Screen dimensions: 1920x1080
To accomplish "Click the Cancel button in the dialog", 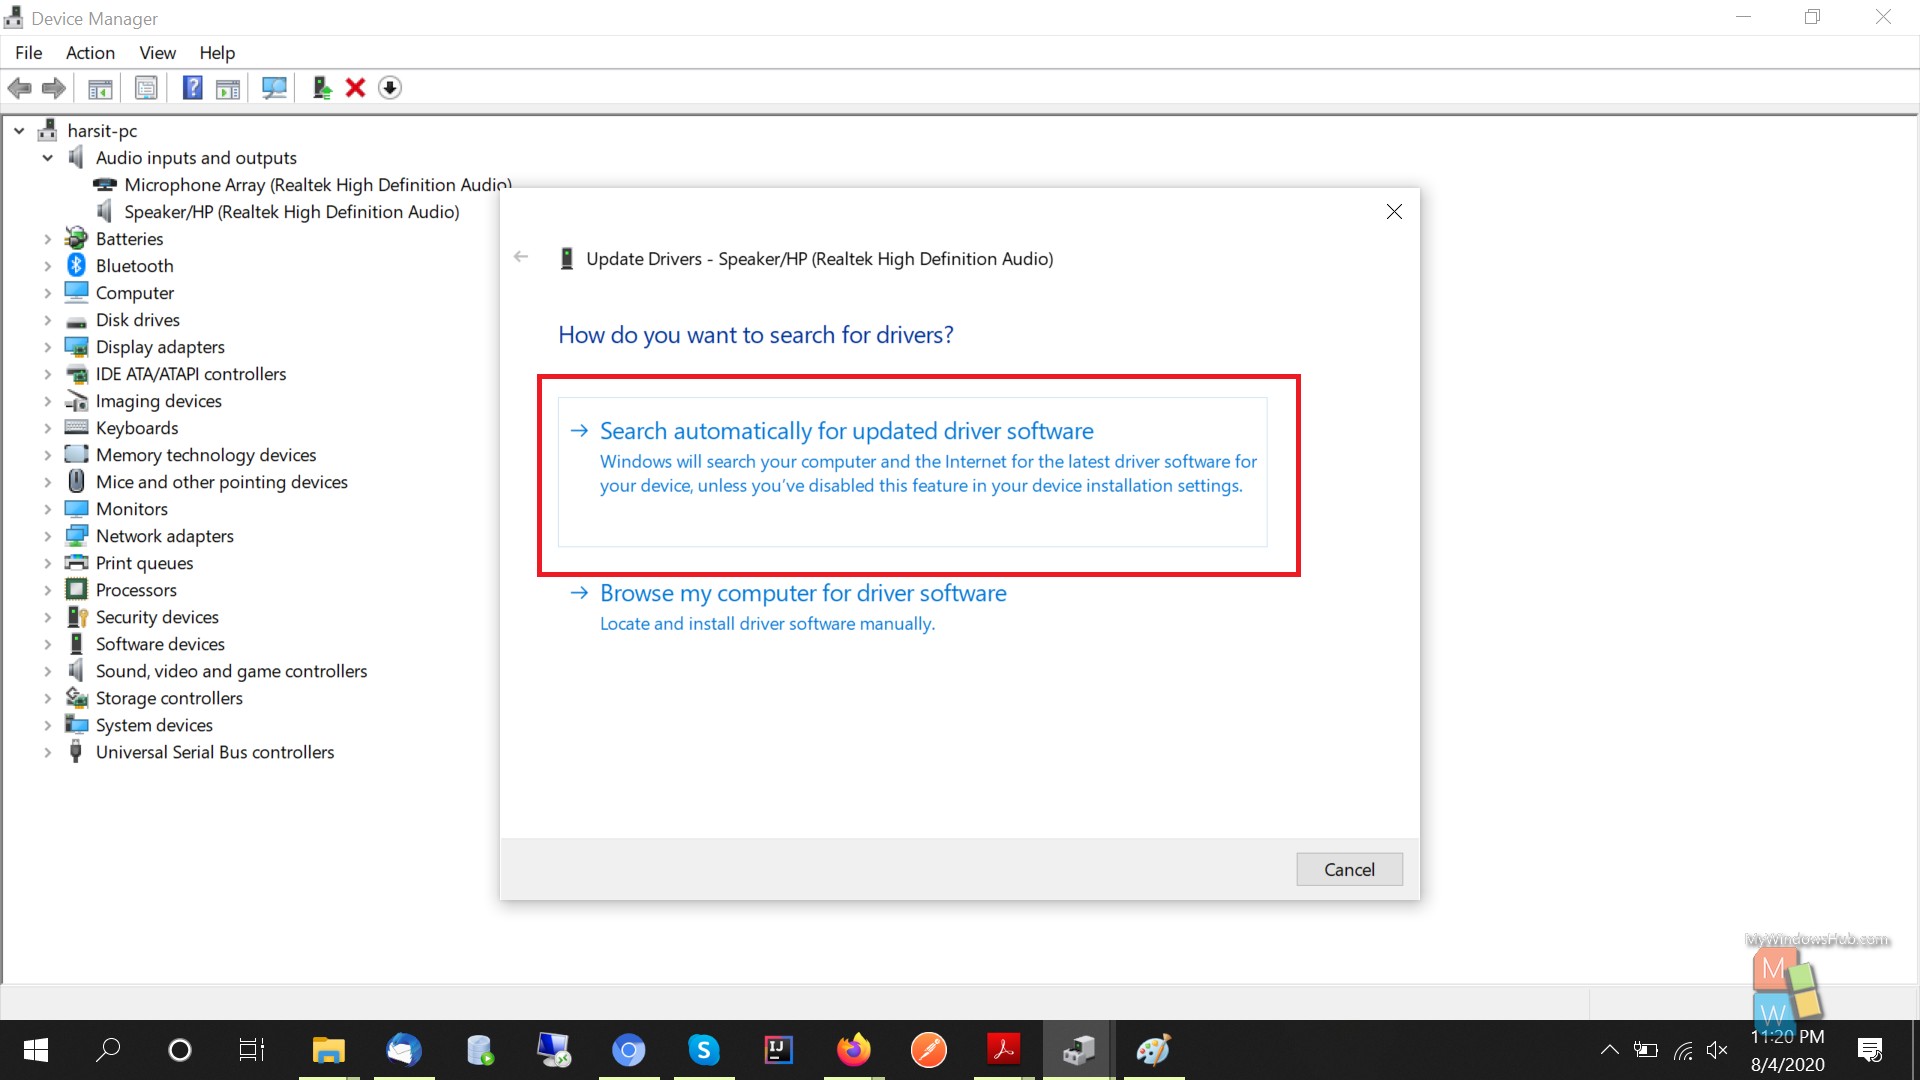I will click(1349, 869).
